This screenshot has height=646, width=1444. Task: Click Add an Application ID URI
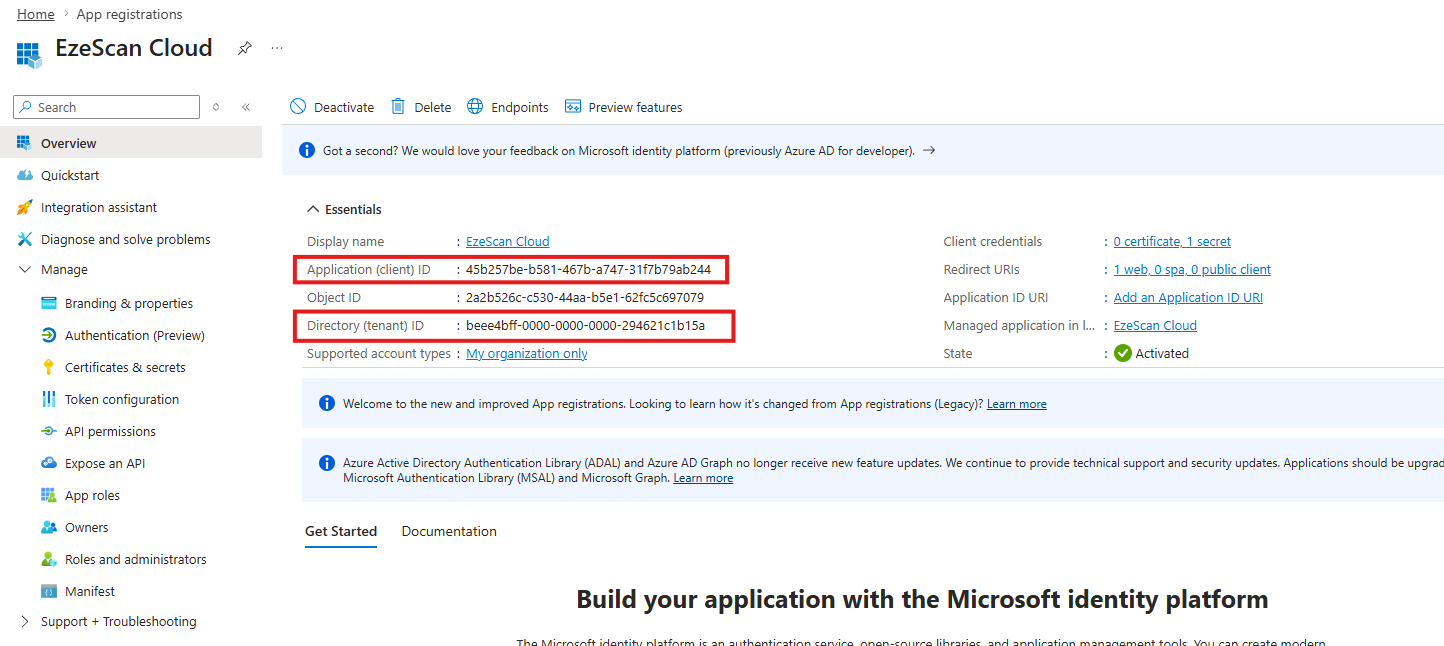1188,297
